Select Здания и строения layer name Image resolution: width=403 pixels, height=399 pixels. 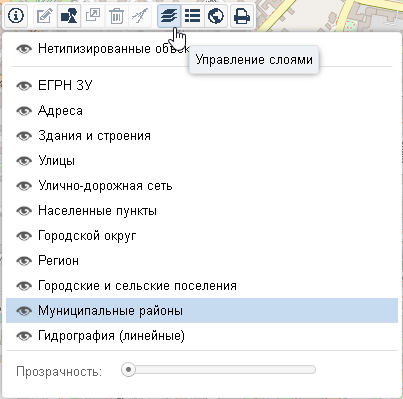tap(94, 136)
